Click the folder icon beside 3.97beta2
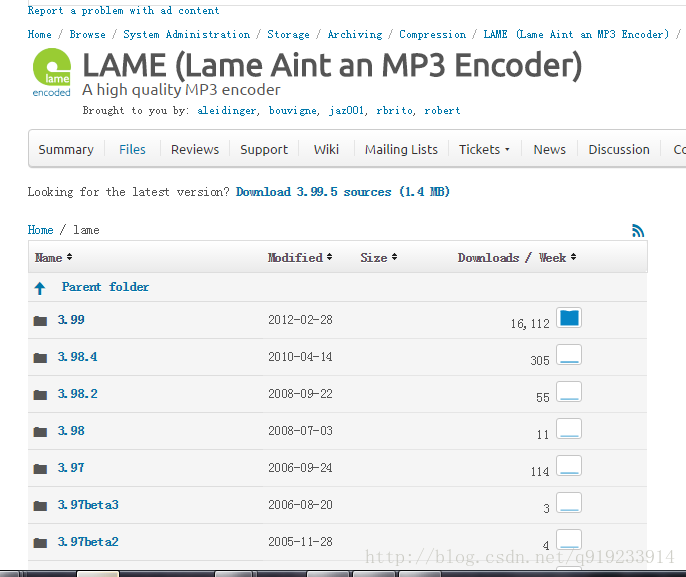Viewport: 686px width, 577px height. point(40,543)
